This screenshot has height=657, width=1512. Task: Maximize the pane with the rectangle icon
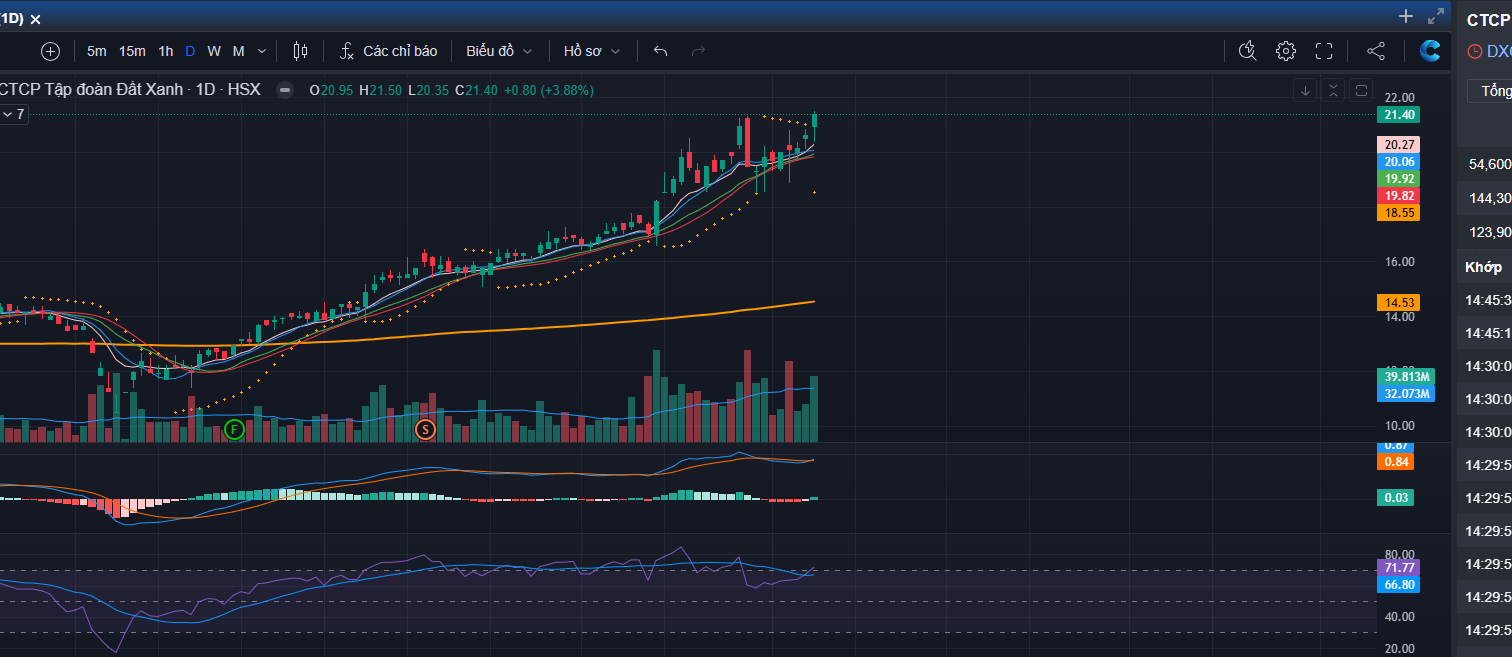(1361, 90)
